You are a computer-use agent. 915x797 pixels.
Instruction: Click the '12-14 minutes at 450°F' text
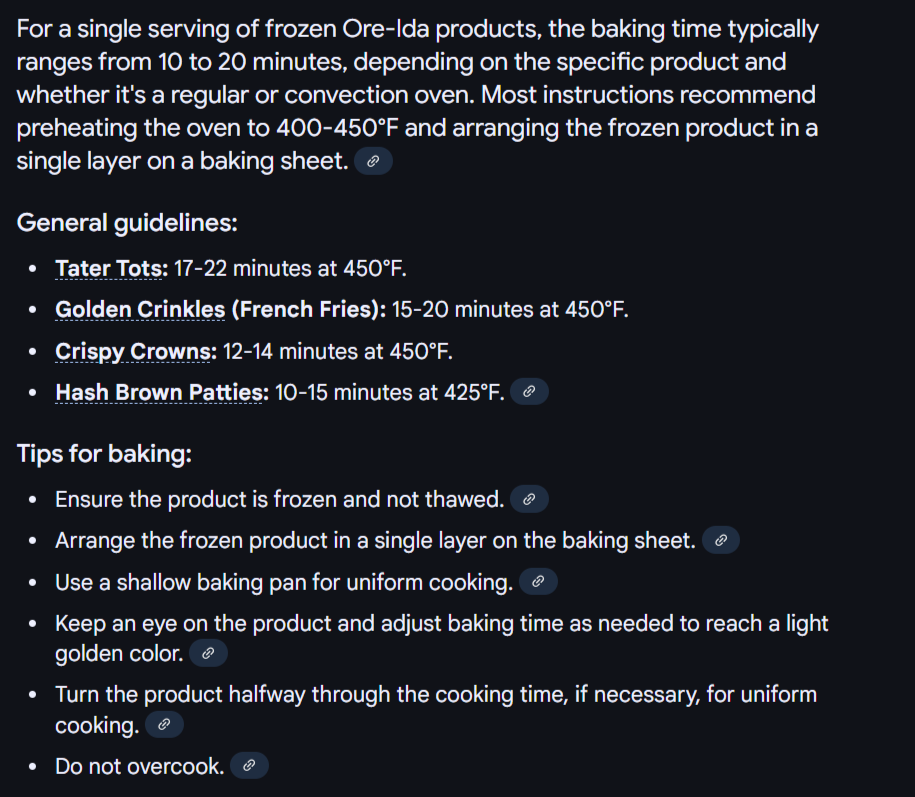337,352
